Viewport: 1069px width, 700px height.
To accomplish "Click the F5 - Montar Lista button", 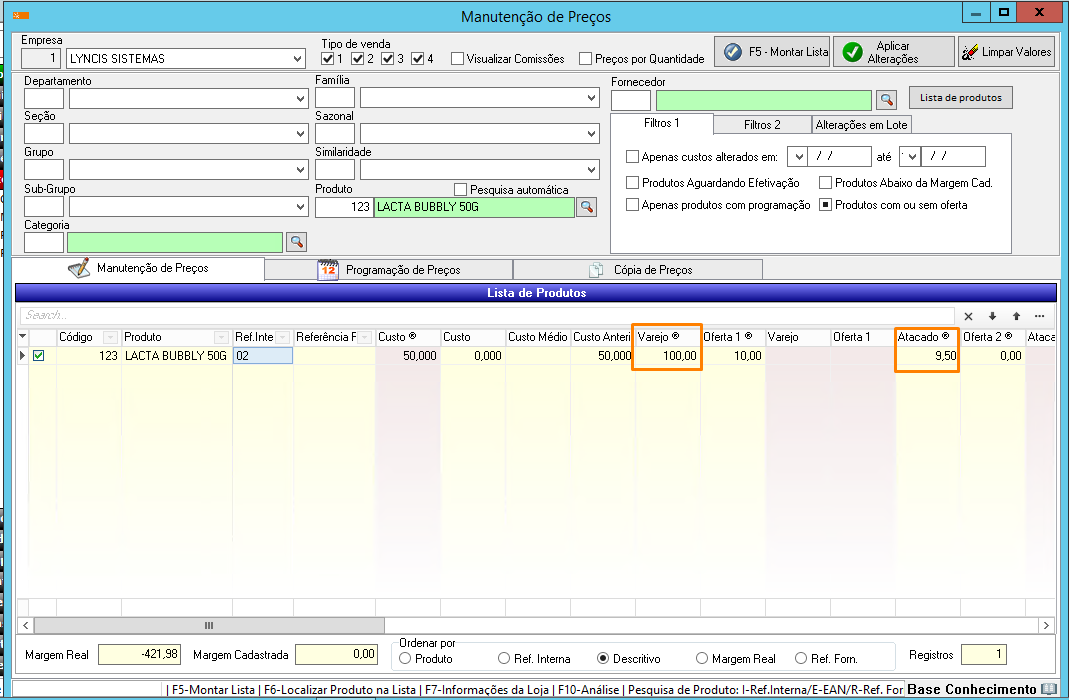I will tap(776, 52).
